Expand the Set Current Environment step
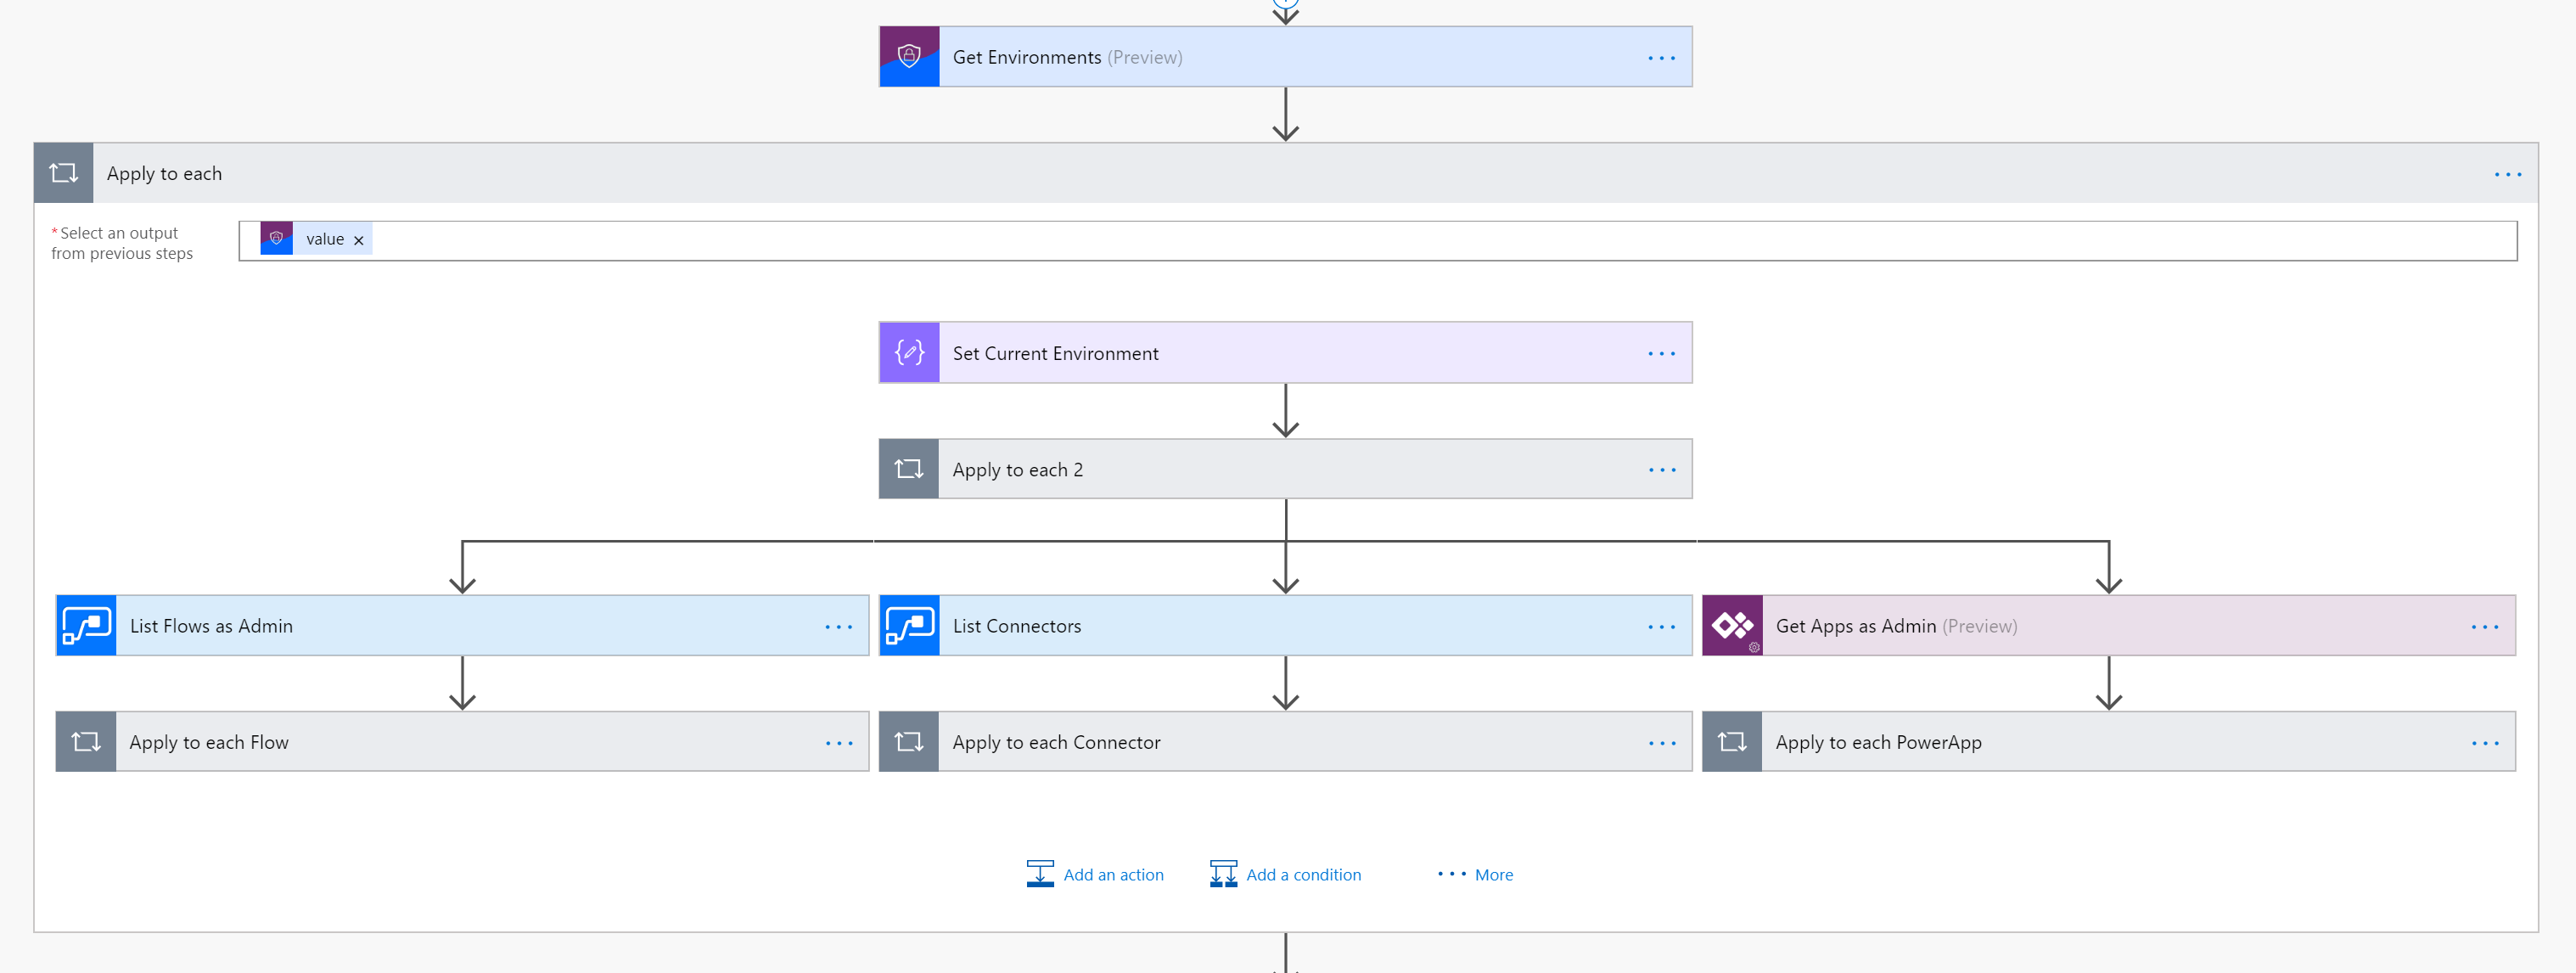 1055,353
